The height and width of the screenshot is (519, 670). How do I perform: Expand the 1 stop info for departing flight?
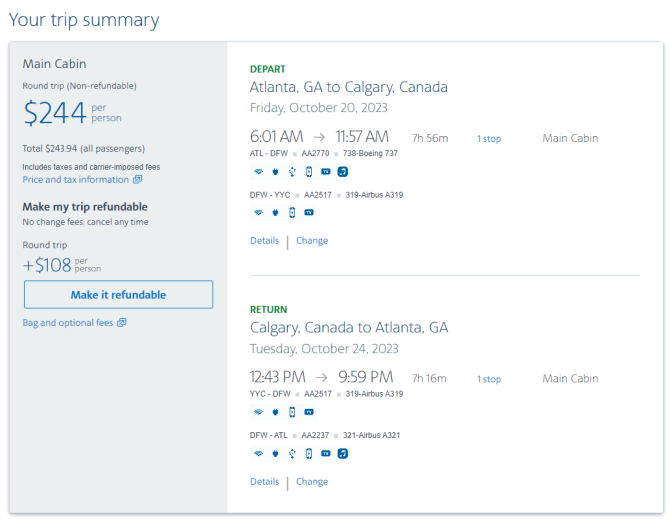tap(489, 139)
